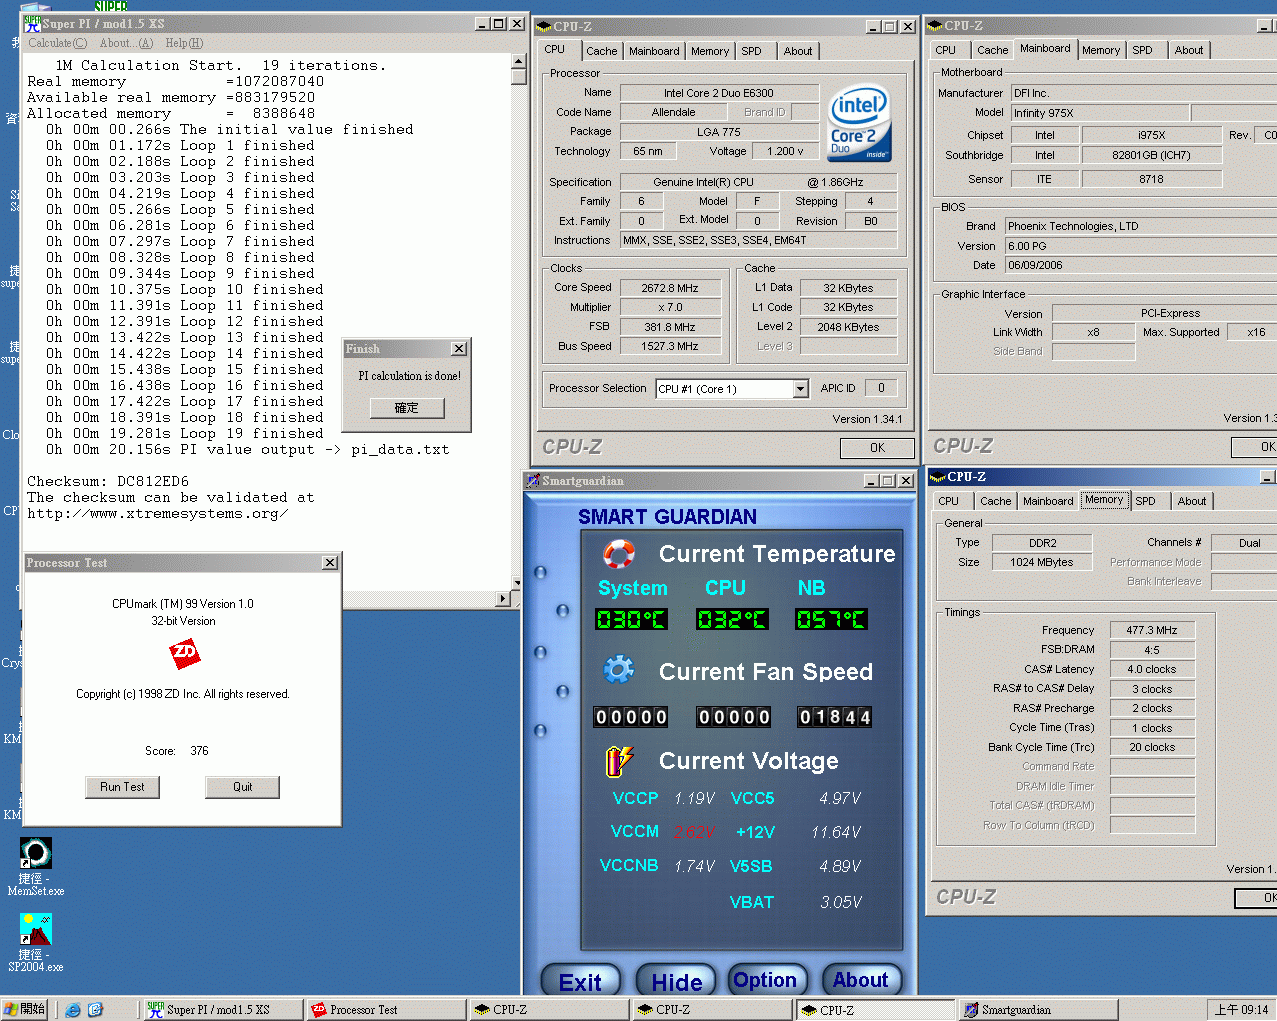Click mainboard Model field Infinity 975X

click(1099, 113)
